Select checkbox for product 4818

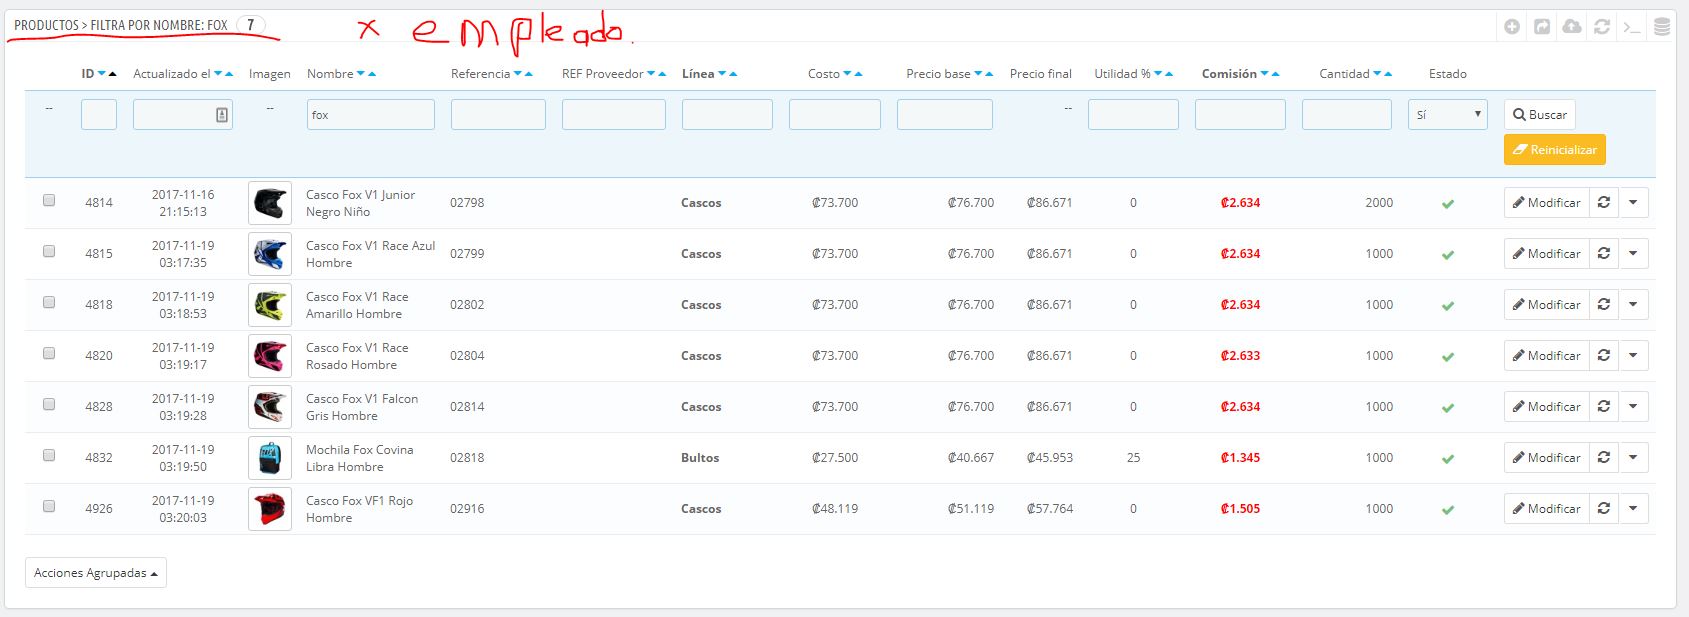[49, 302]
